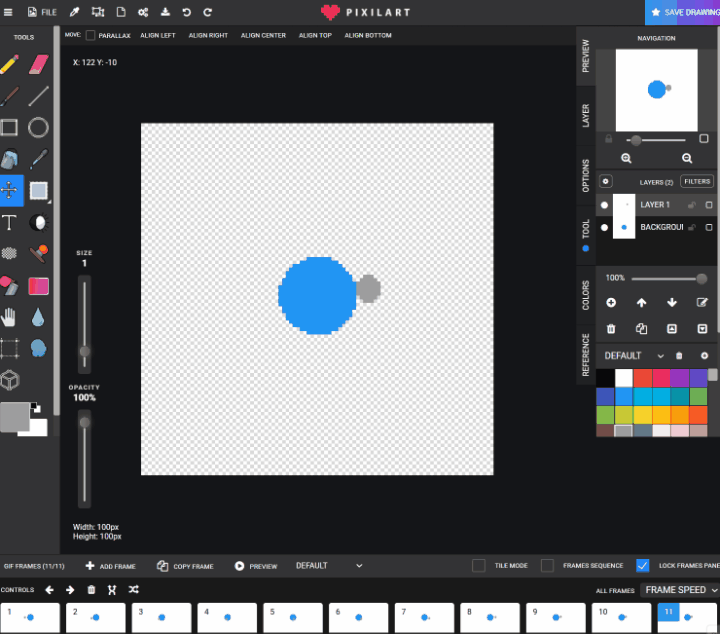Open the hamburger main menu
This screenshot has width=720, height=634.
tap(8, 12)
